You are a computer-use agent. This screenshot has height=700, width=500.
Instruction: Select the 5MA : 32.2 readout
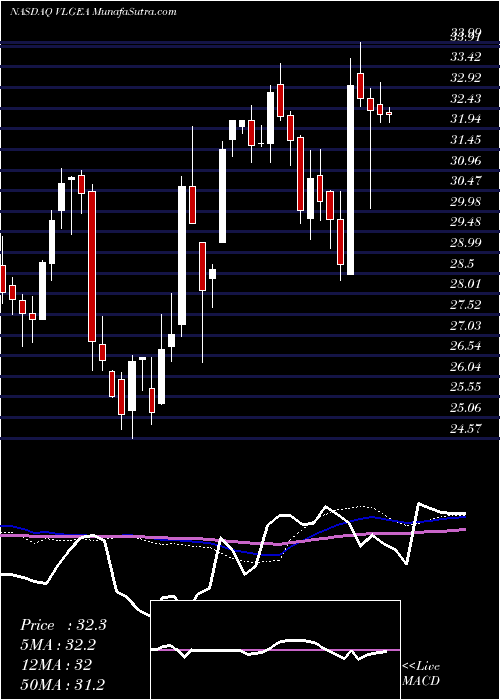(58, 645)
